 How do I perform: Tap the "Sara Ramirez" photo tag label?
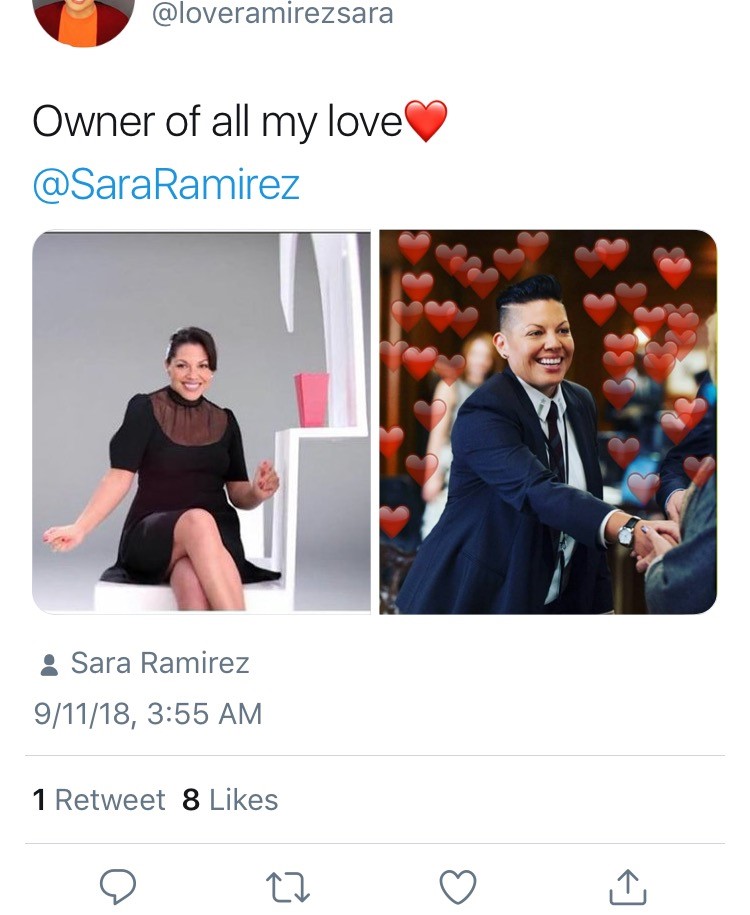160,663
